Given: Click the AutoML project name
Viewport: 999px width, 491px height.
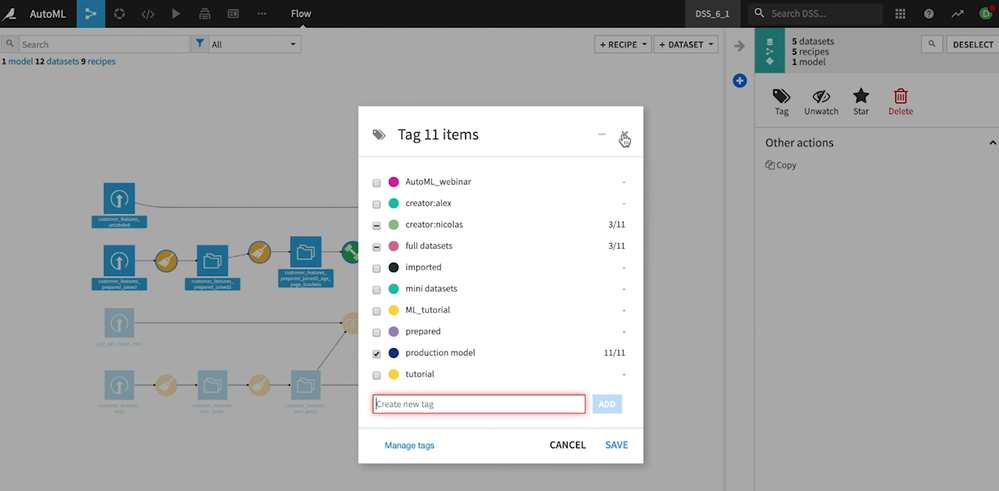Looking at the screenshot, I should [x=48, y=13].
